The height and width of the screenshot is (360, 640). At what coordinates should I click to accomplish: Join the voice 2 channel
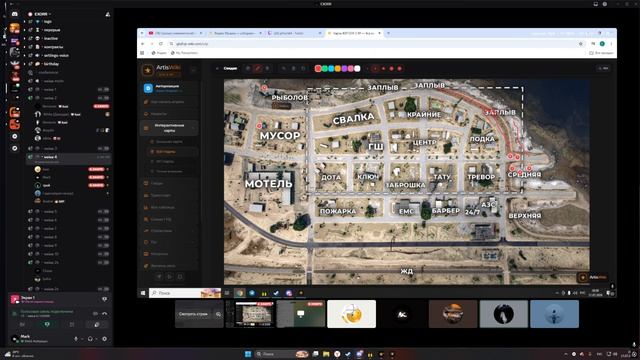tap(69, 98)
